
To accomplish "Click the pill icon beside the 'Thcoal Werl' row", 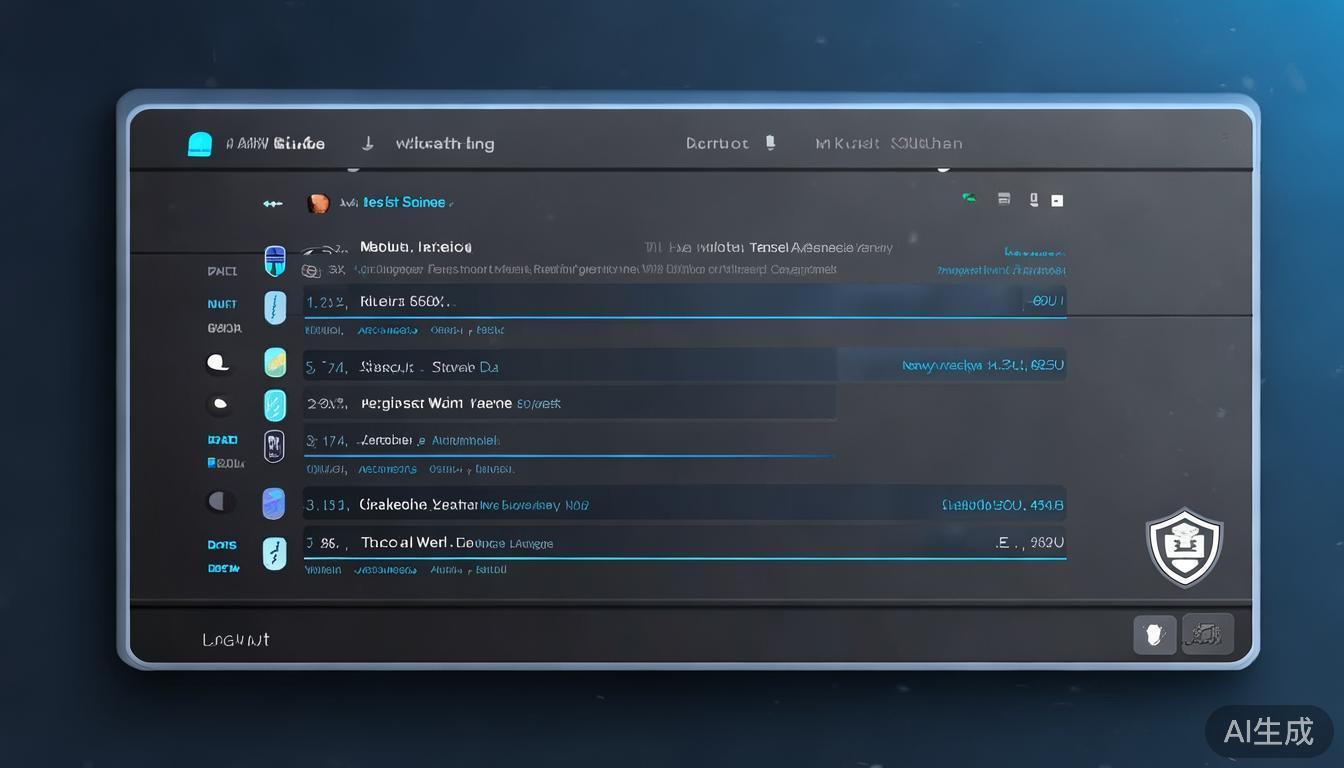I will (274, 553).
